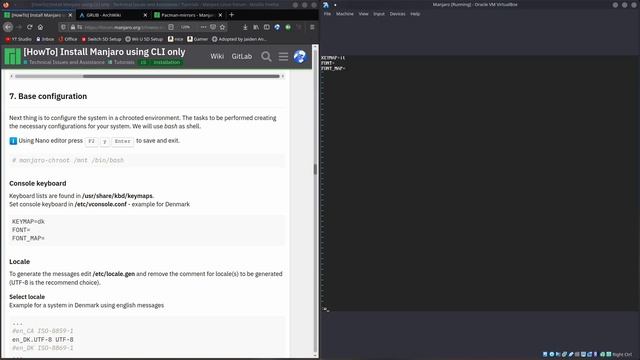
Task: Click KEYMAP=dk line in code block
Action: (28, 222)
